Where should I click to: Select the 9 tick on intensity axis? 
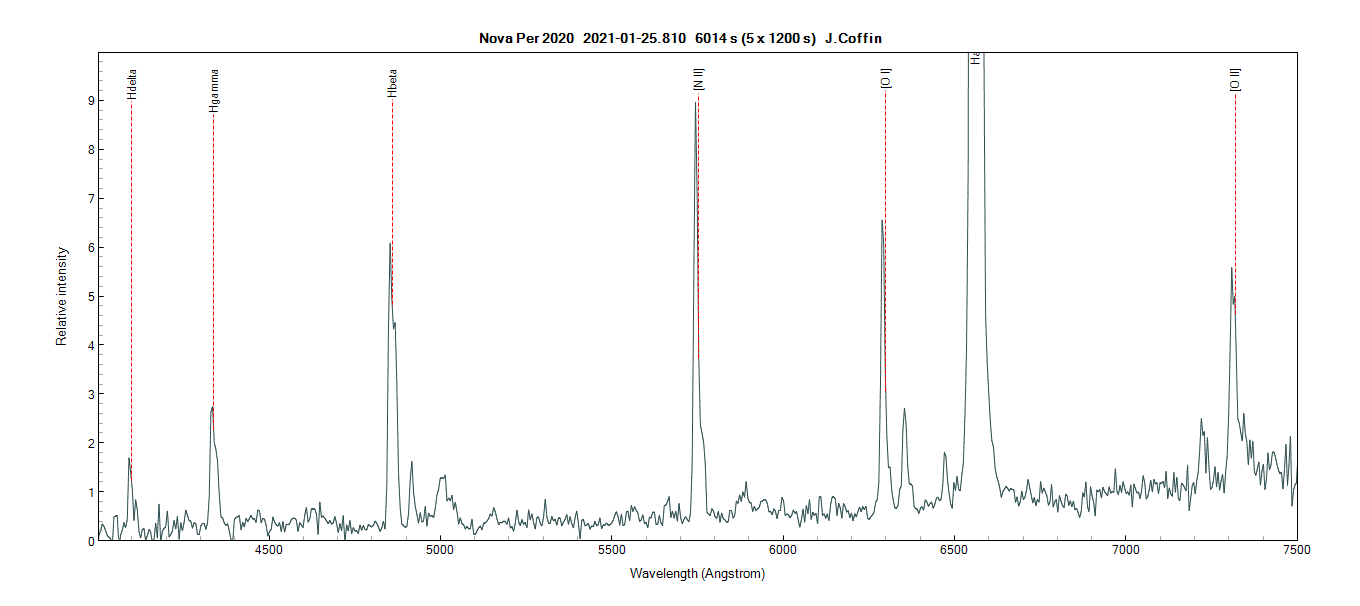[x=90, y=100]
